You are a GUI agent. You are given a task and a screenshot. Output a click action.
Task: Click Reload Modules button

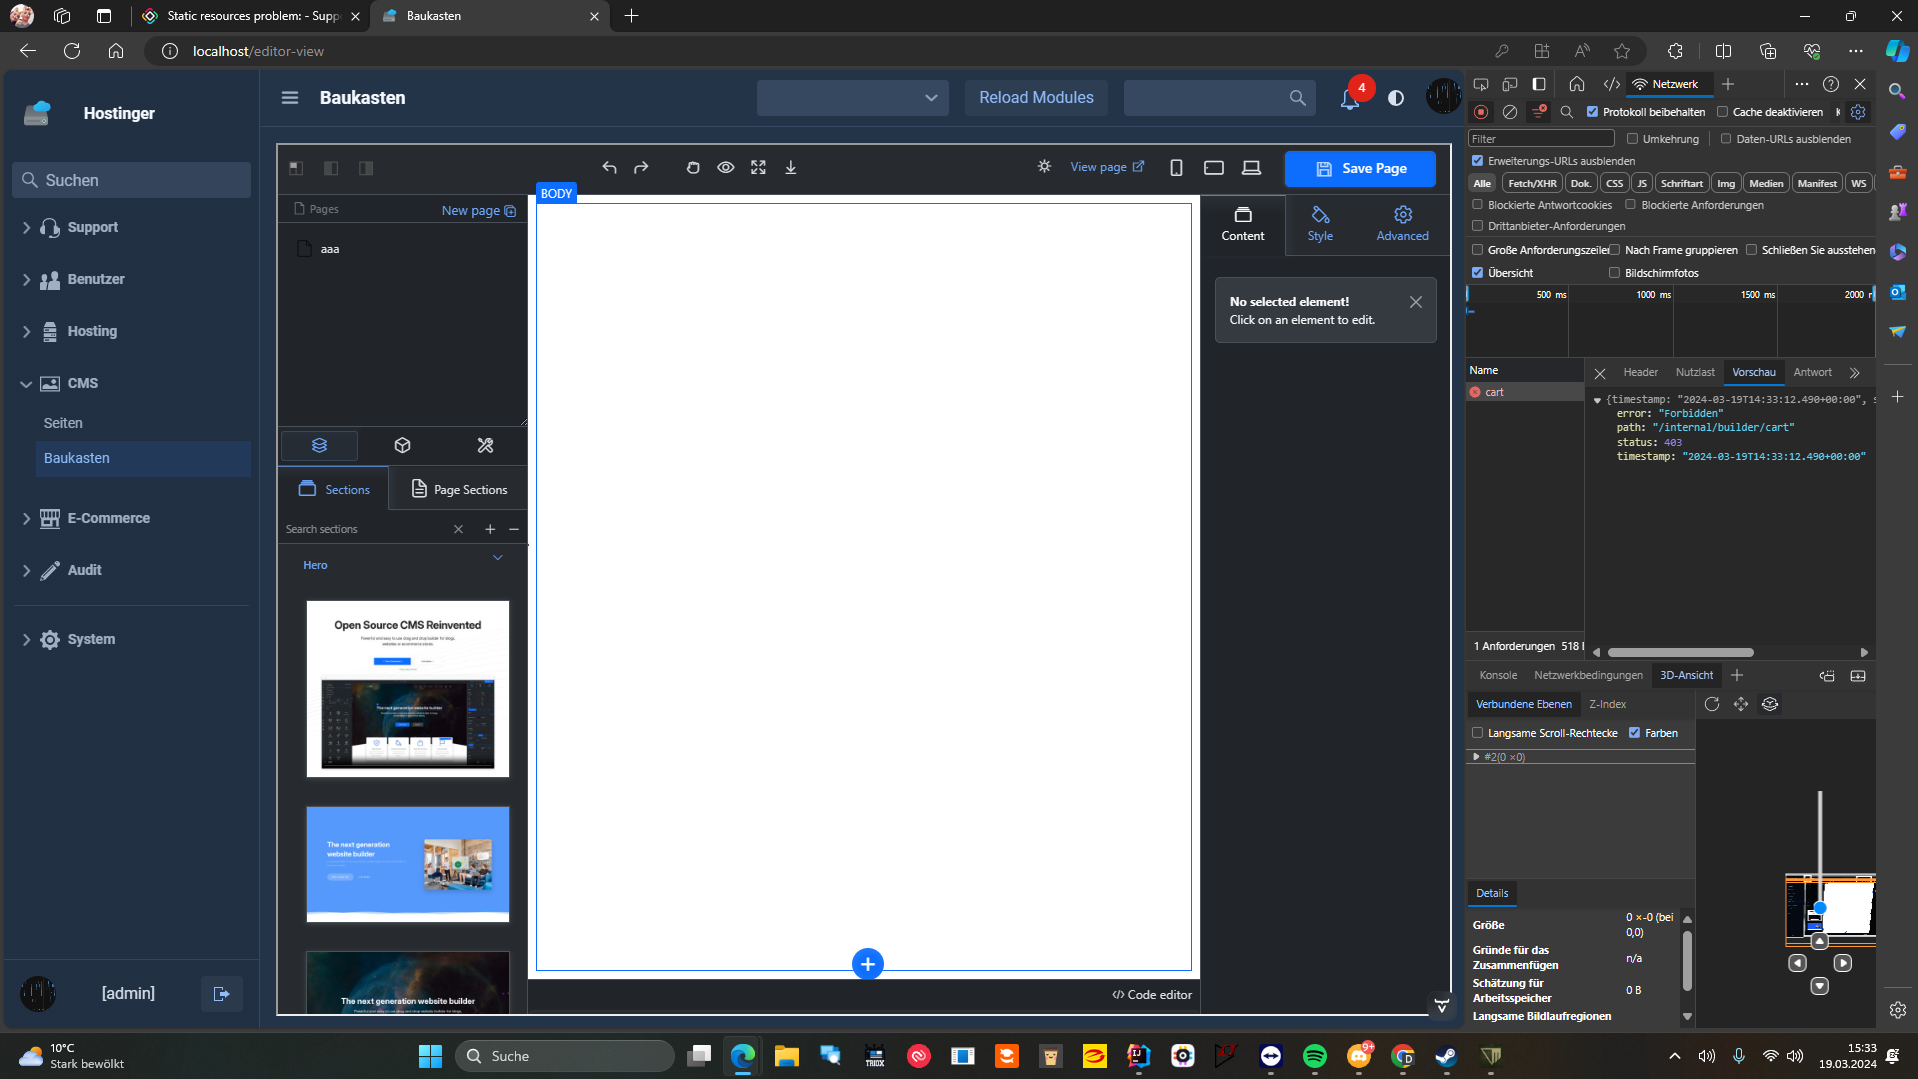click(1036, 98)
